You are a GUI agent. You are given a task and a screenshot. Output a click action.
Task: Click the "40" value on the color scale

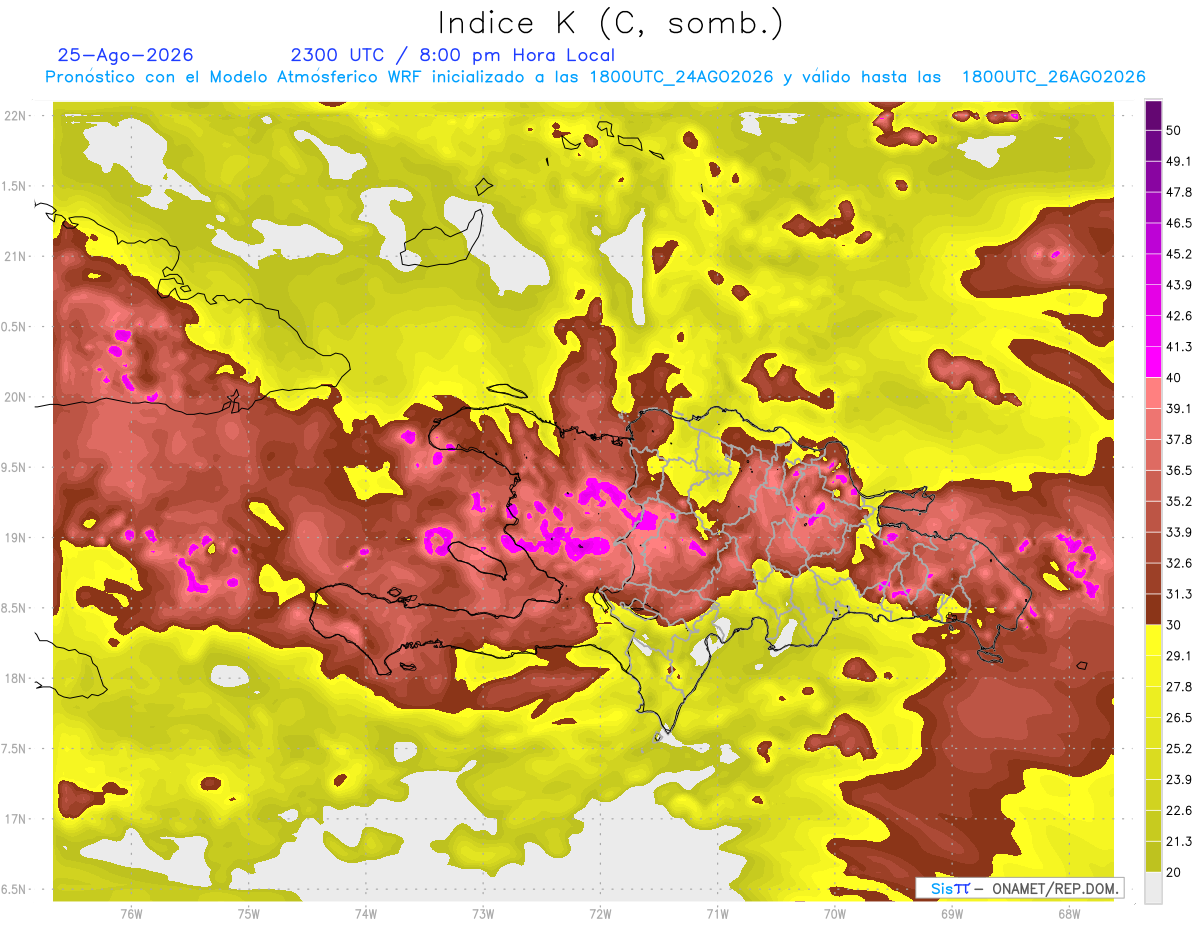(1174, 378)
